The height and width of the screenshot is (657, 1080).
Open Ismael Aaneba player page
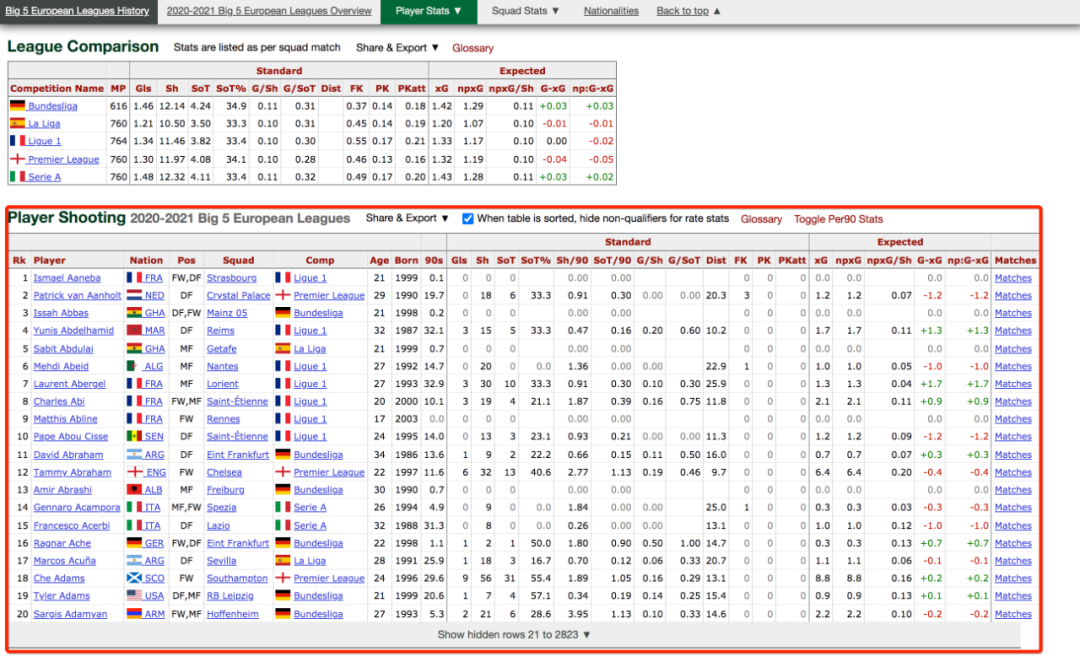pos(67,278)
